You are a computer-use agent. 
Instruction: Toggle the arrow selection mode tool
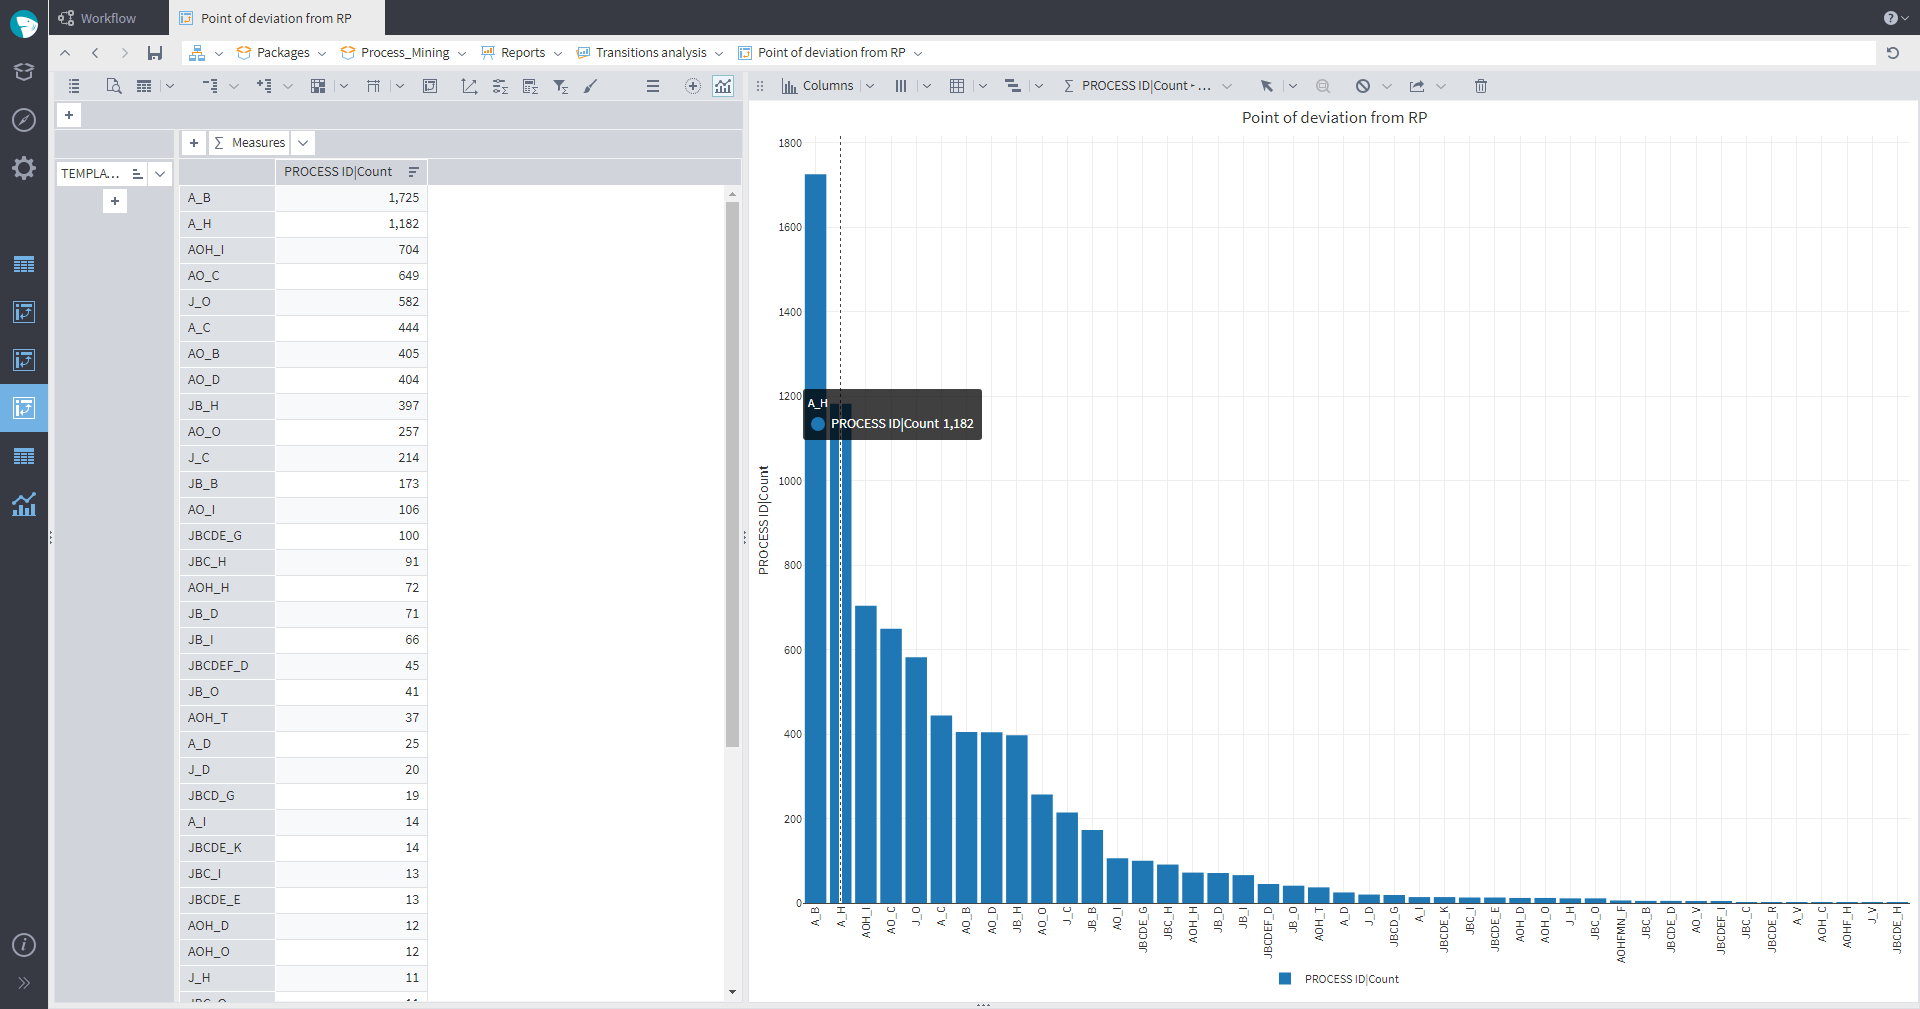(1266, 86)
